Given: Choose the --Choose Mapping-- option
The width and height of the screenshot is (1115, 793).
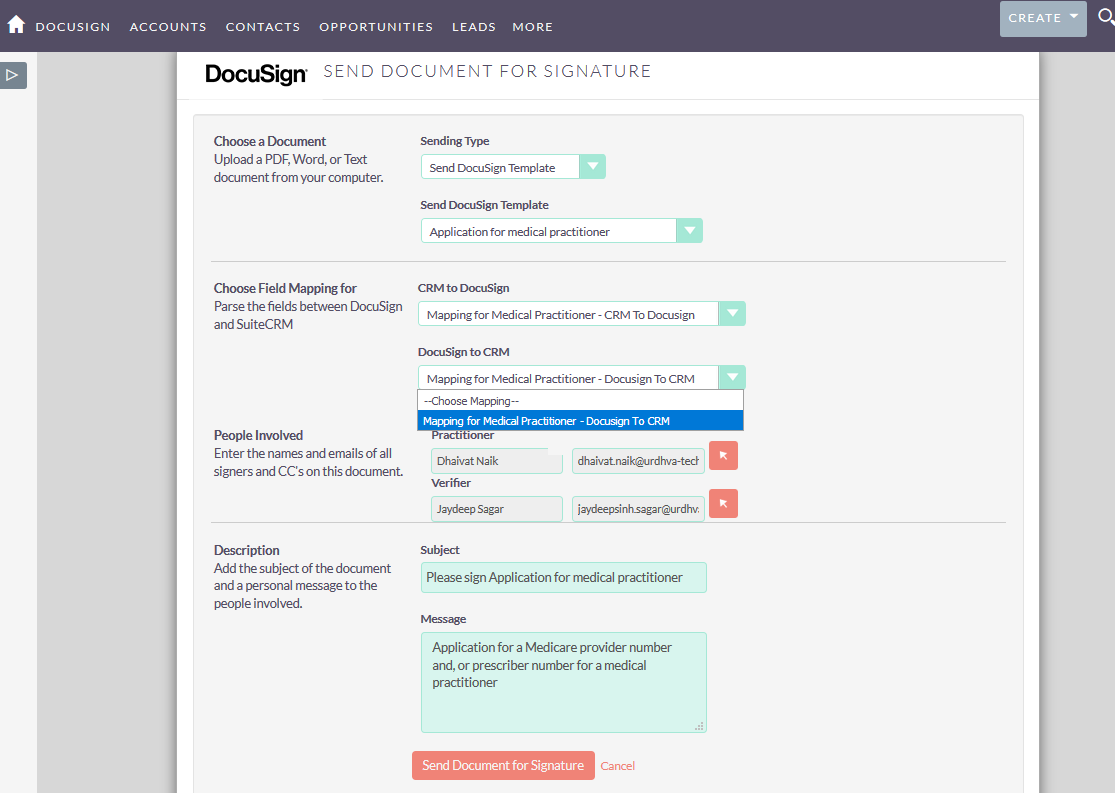Looking at the screenshot, I should 580,401.
